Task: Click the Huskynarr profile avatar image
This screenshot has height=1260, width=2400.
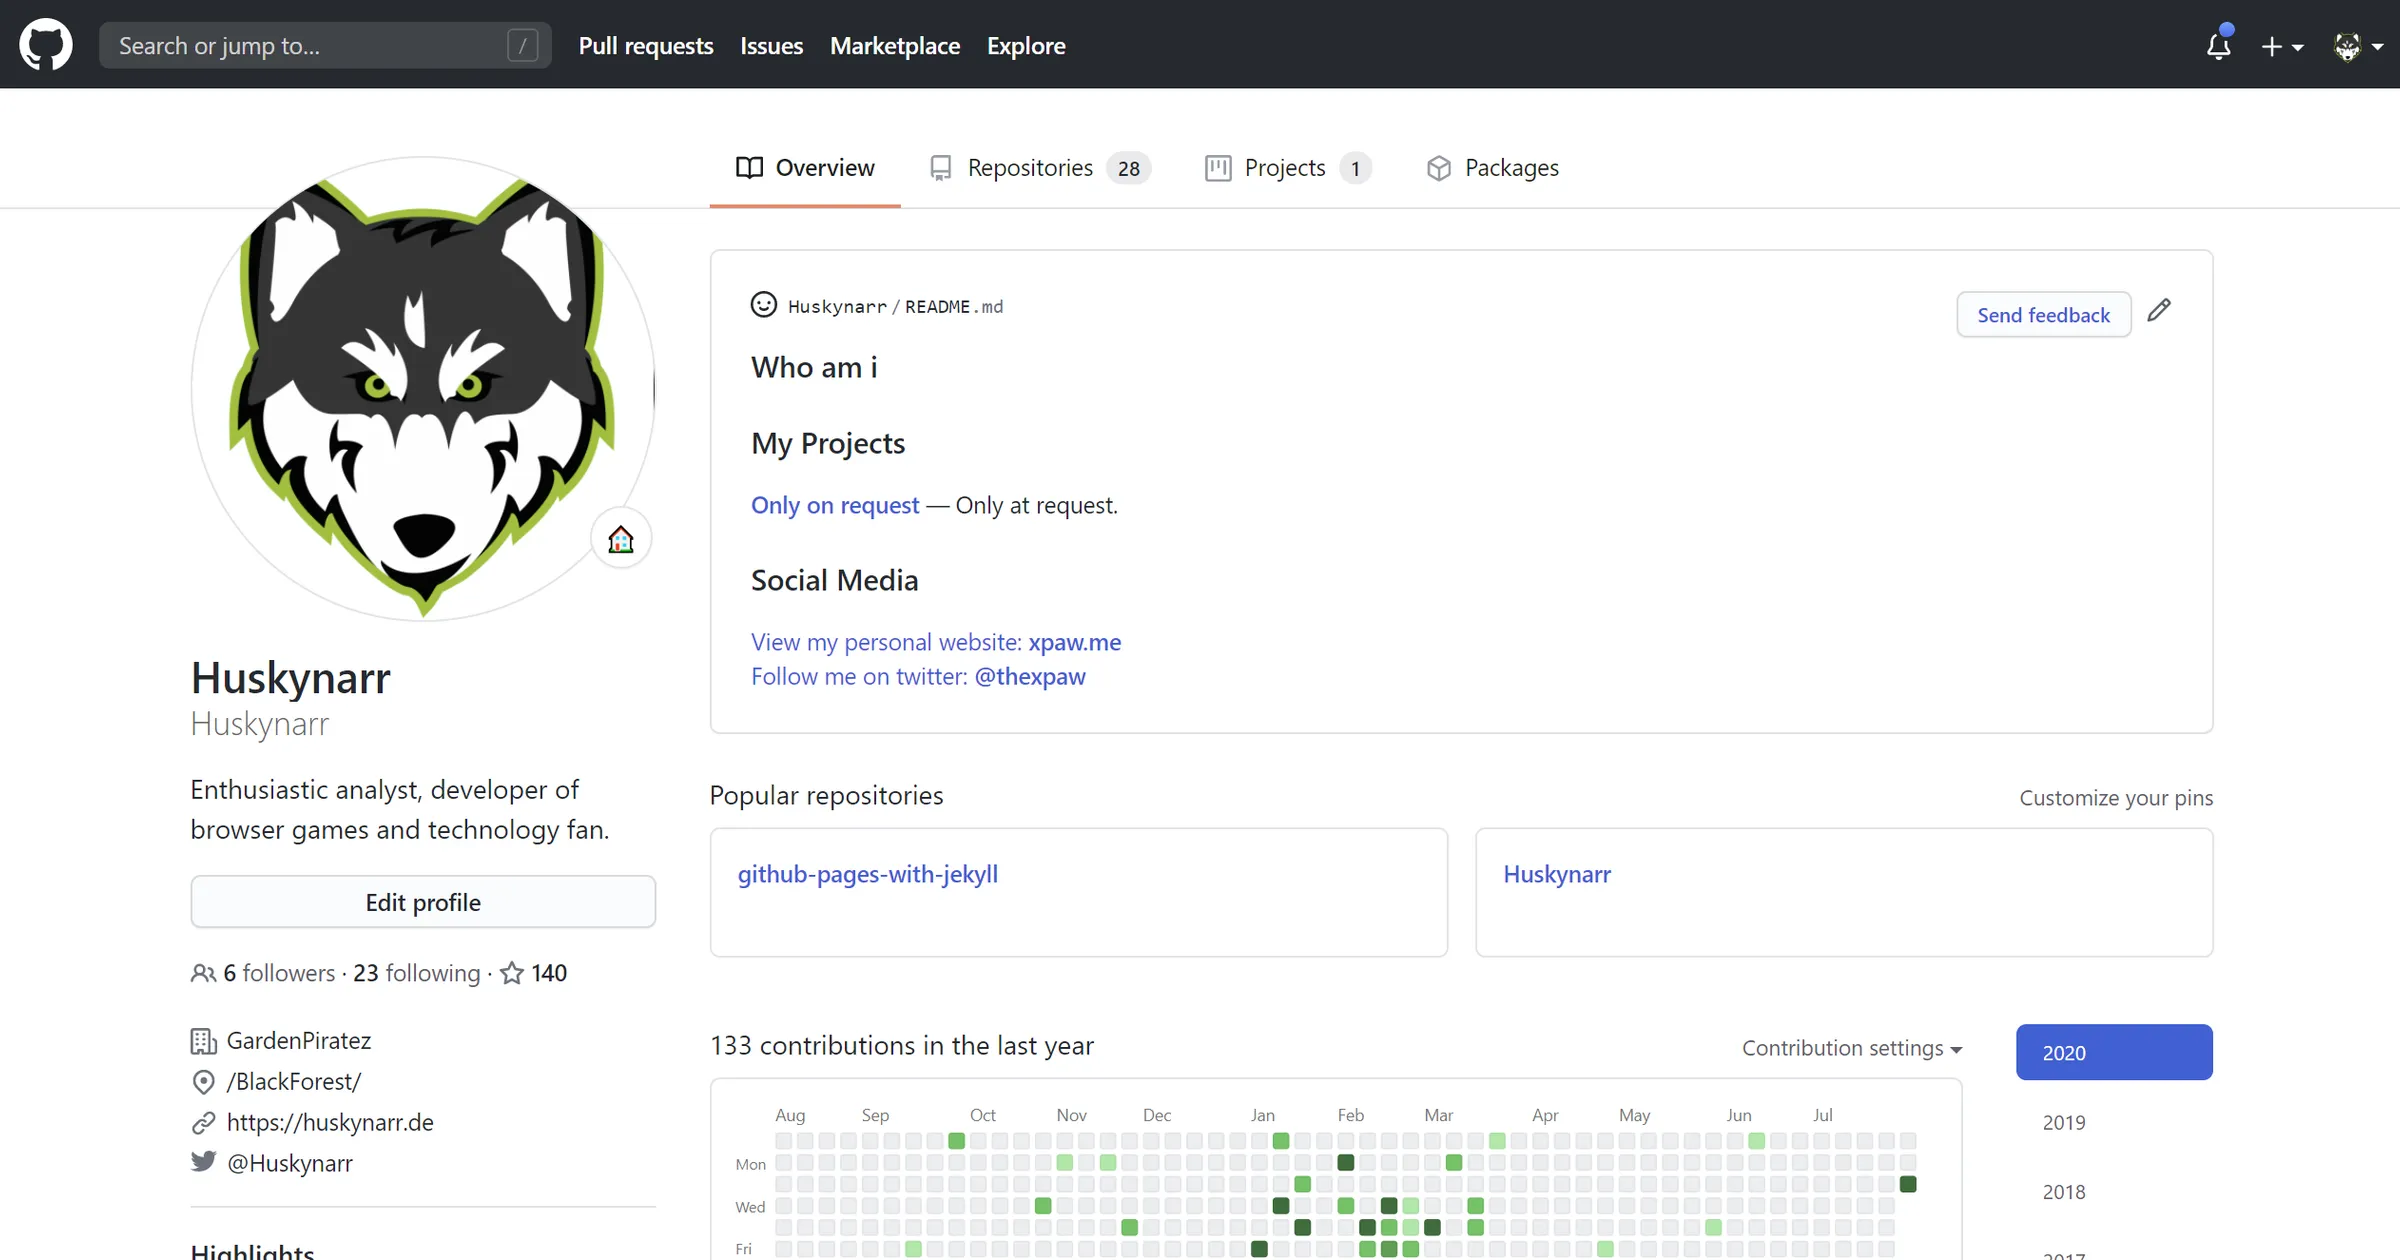Action: tap(423, 389)
